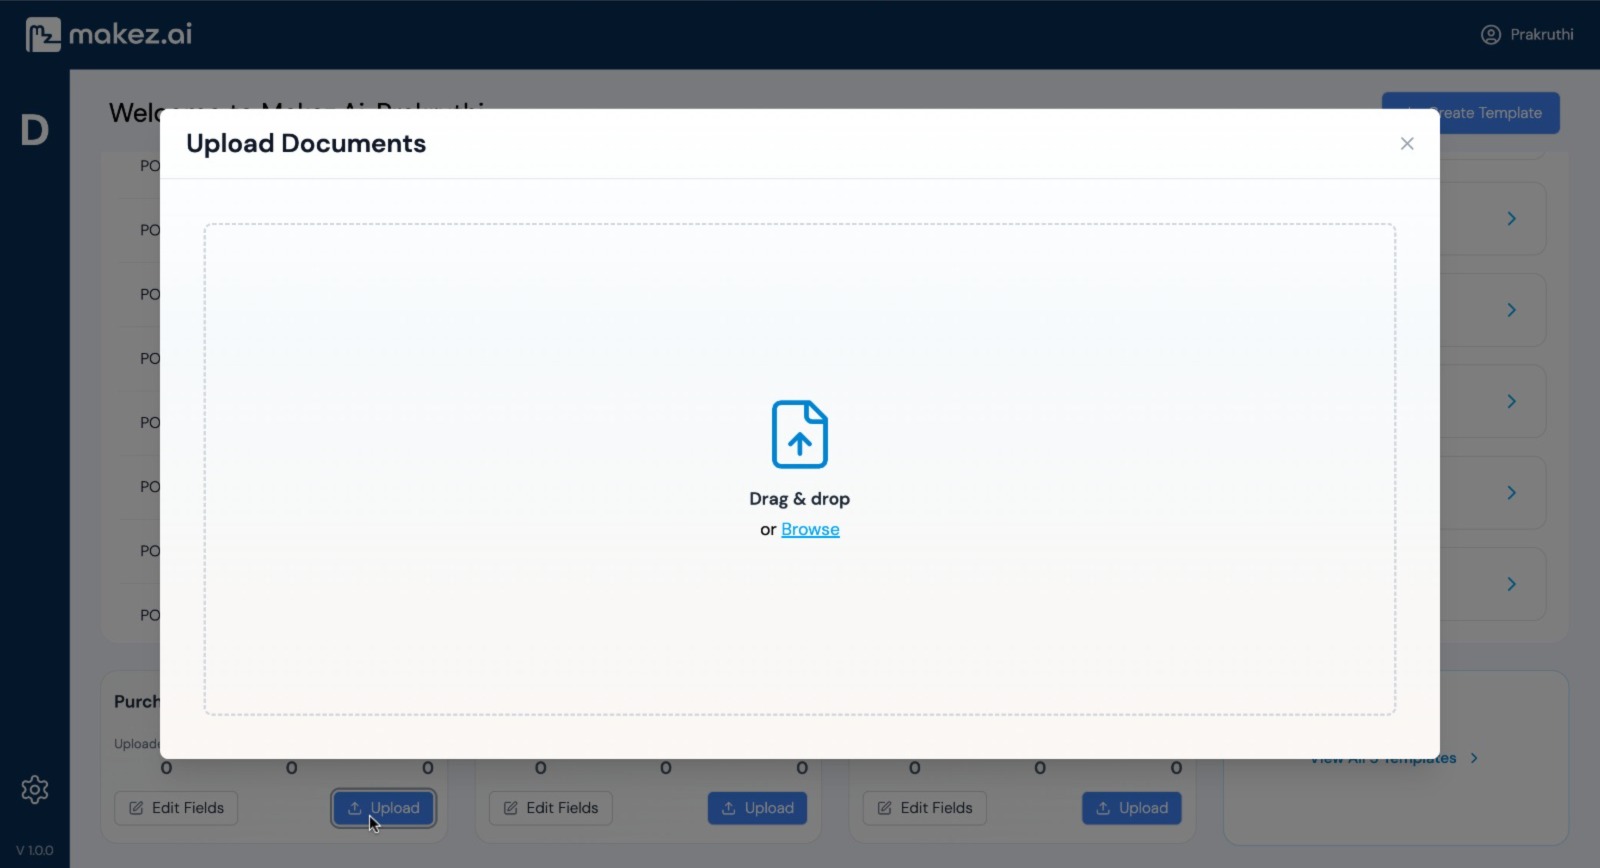Click the Upload button of the third card
Screen dimensions: 1600x868
tap(1132, 808)
